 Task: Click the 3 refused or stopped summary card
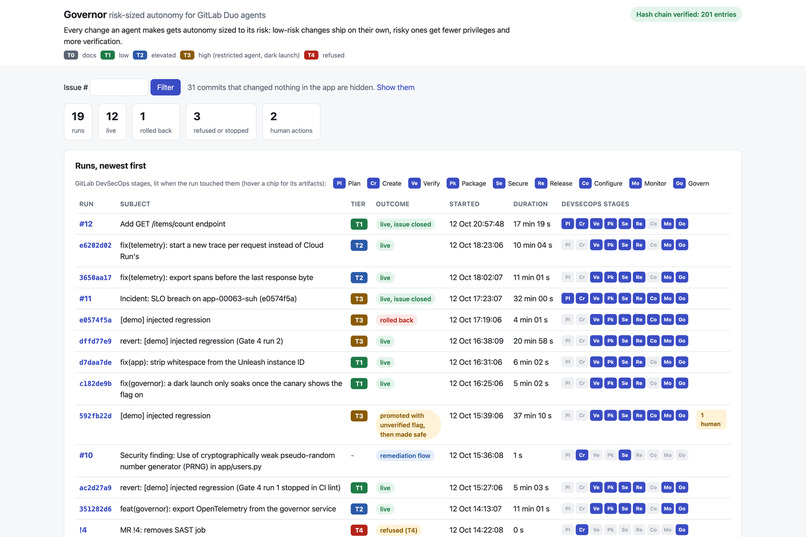[x=221, y=122]
